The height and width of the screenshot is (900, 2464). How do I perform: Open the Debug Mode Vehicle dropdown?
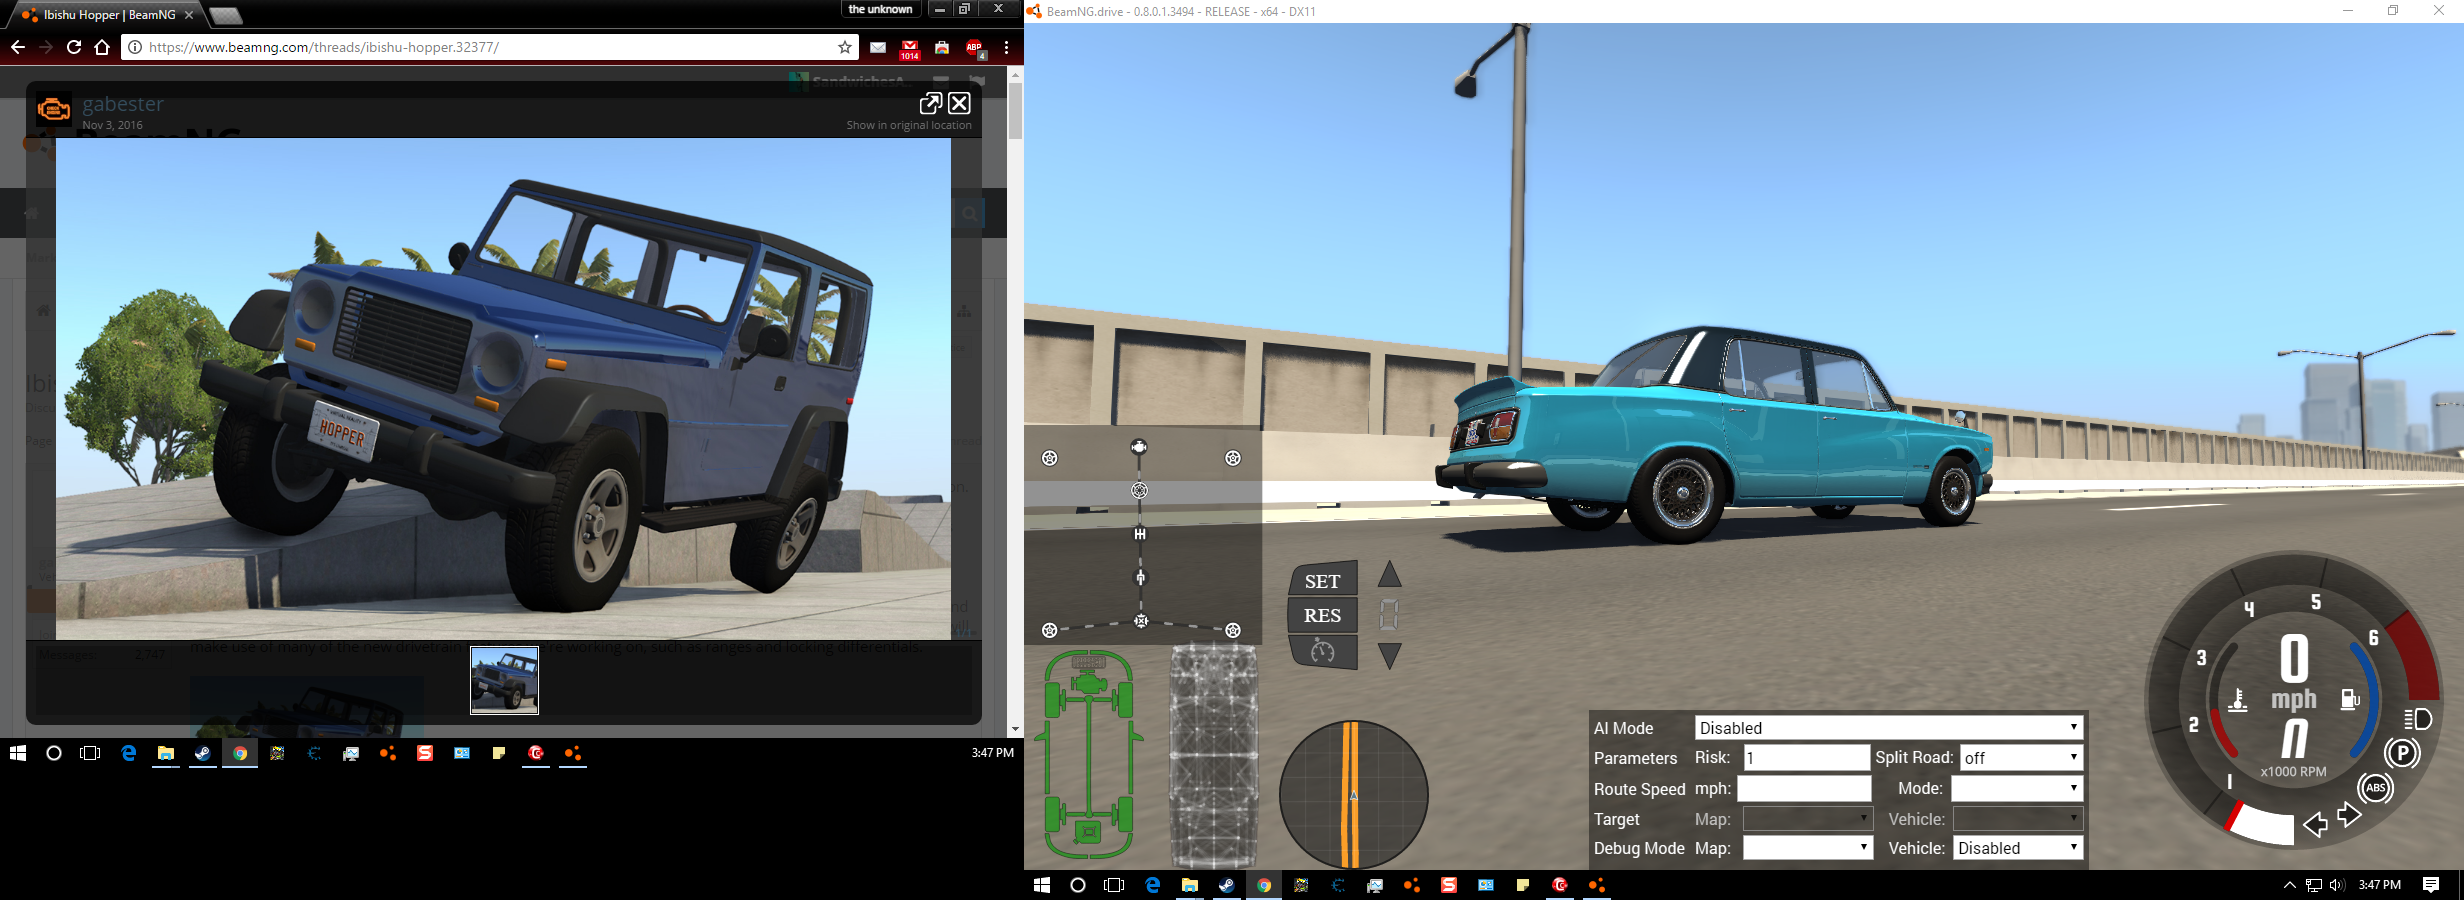(x=2018, y=848)
